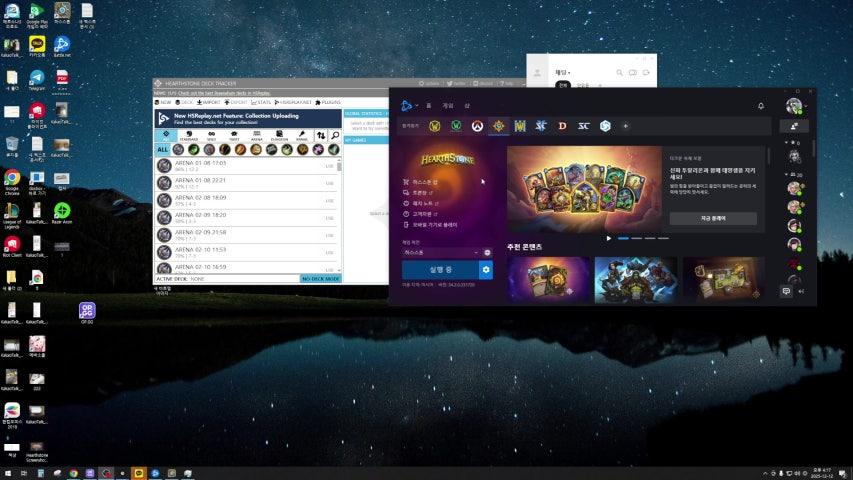Collapse the Battle.net friends sidebar
The width and height of the screenshot is (853, 480).
click(x=801, y=292)
